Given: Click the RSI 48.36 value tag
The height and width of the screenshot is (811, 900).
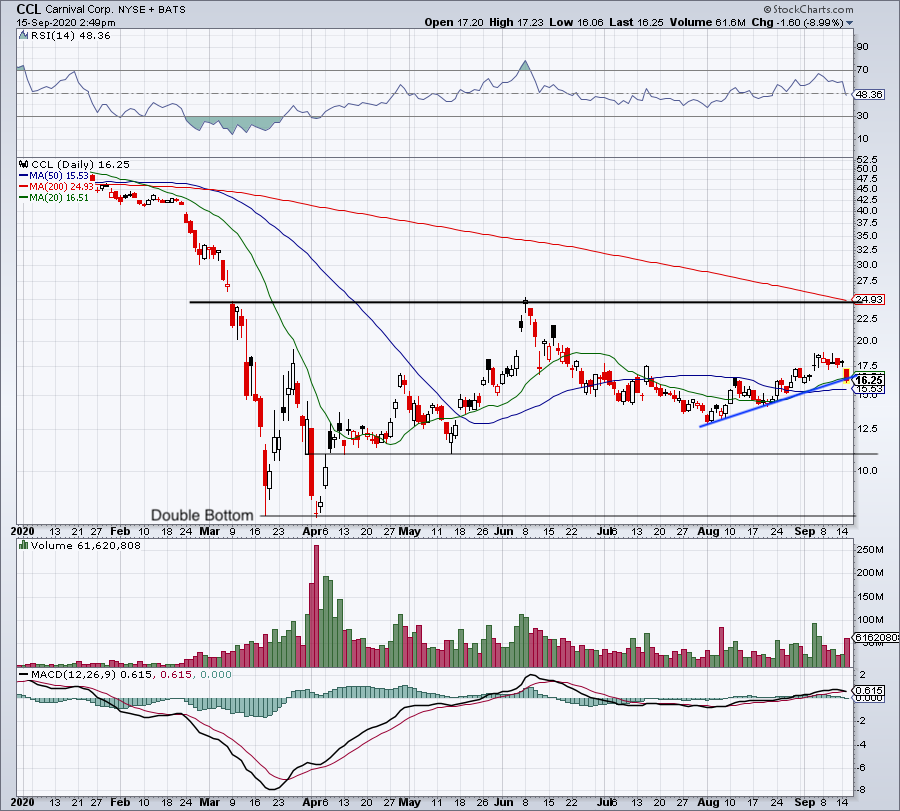Looking at the screenshot, I should click(868, 94).
